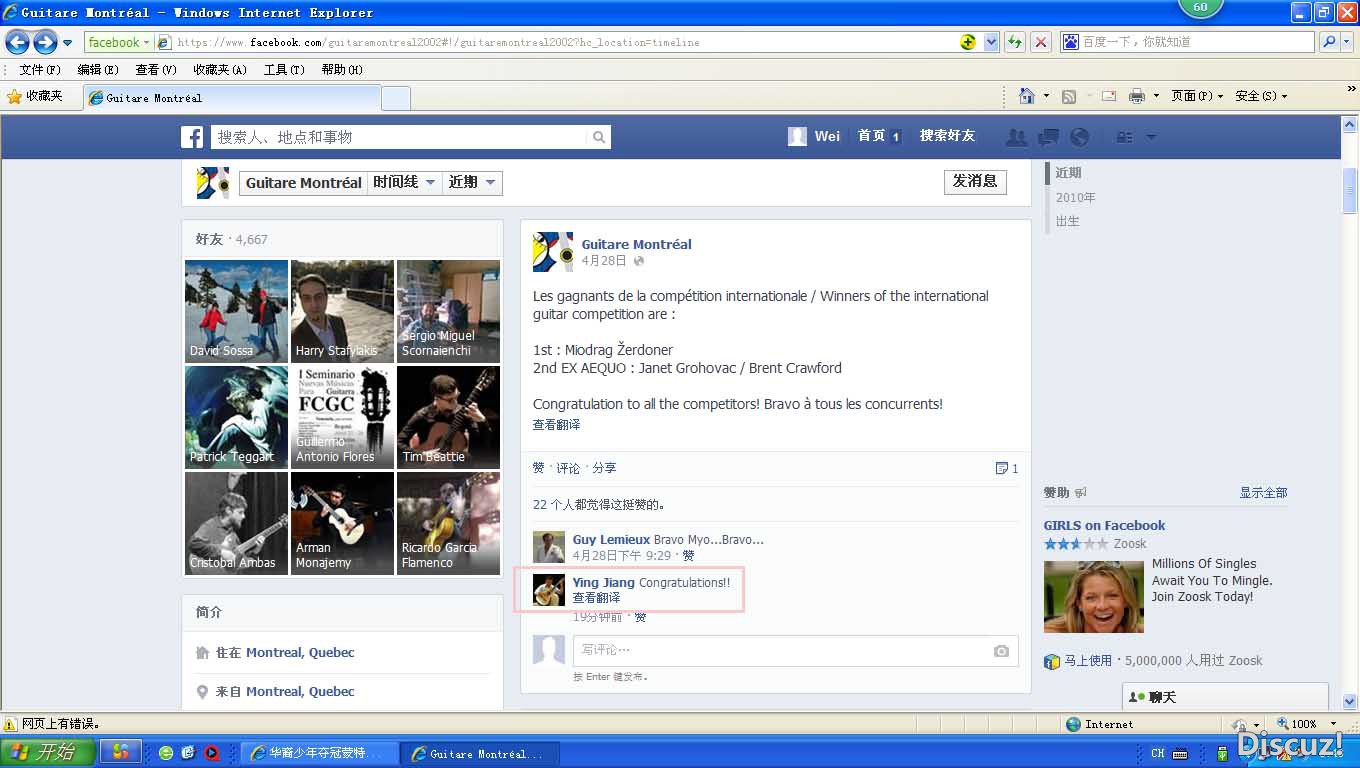Viewport: 1360px width, 768px height.
Task: Open the 聊天 chat bar
Action: coord(1225,697)
